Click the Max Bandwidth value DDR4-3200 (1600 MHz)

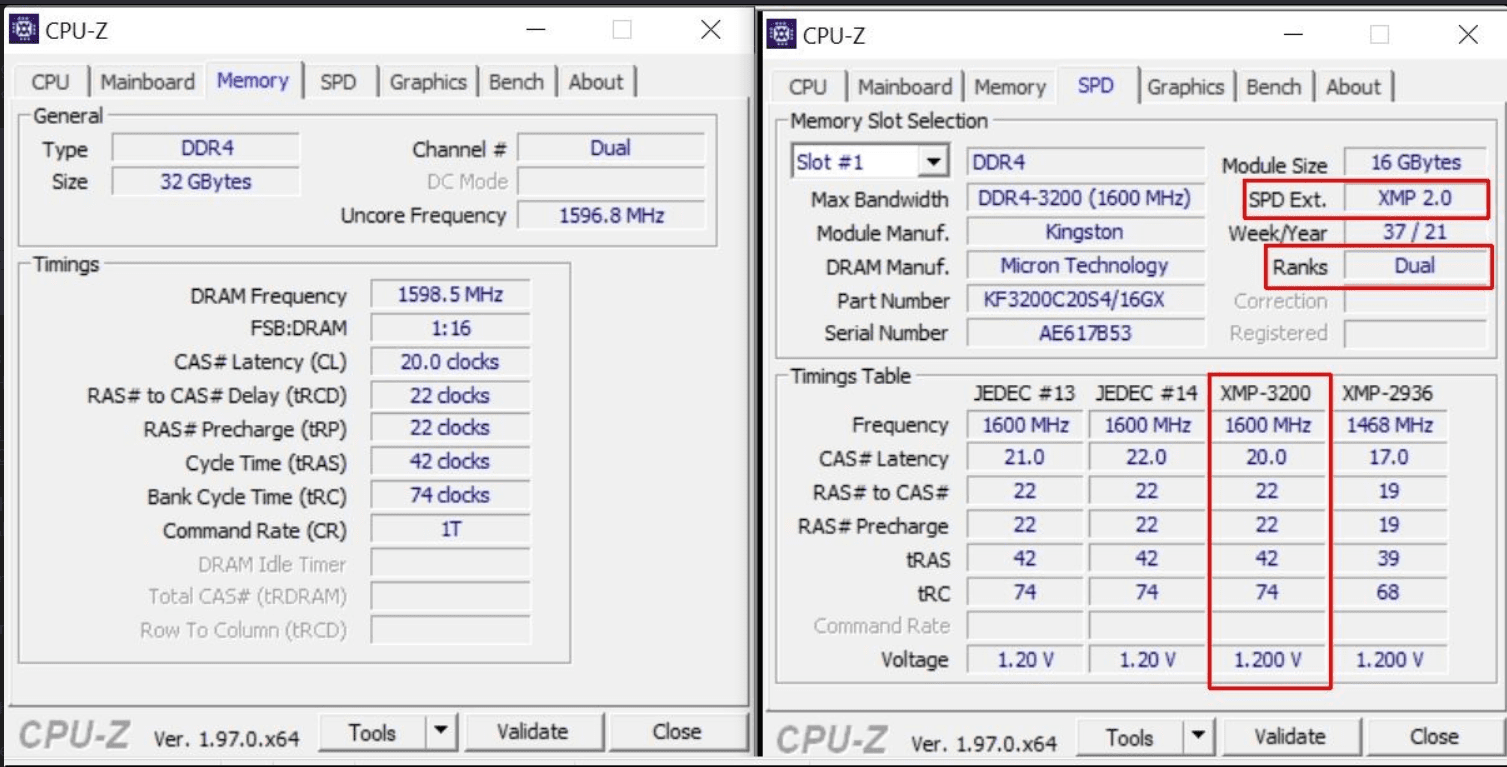pos(1086,199)
